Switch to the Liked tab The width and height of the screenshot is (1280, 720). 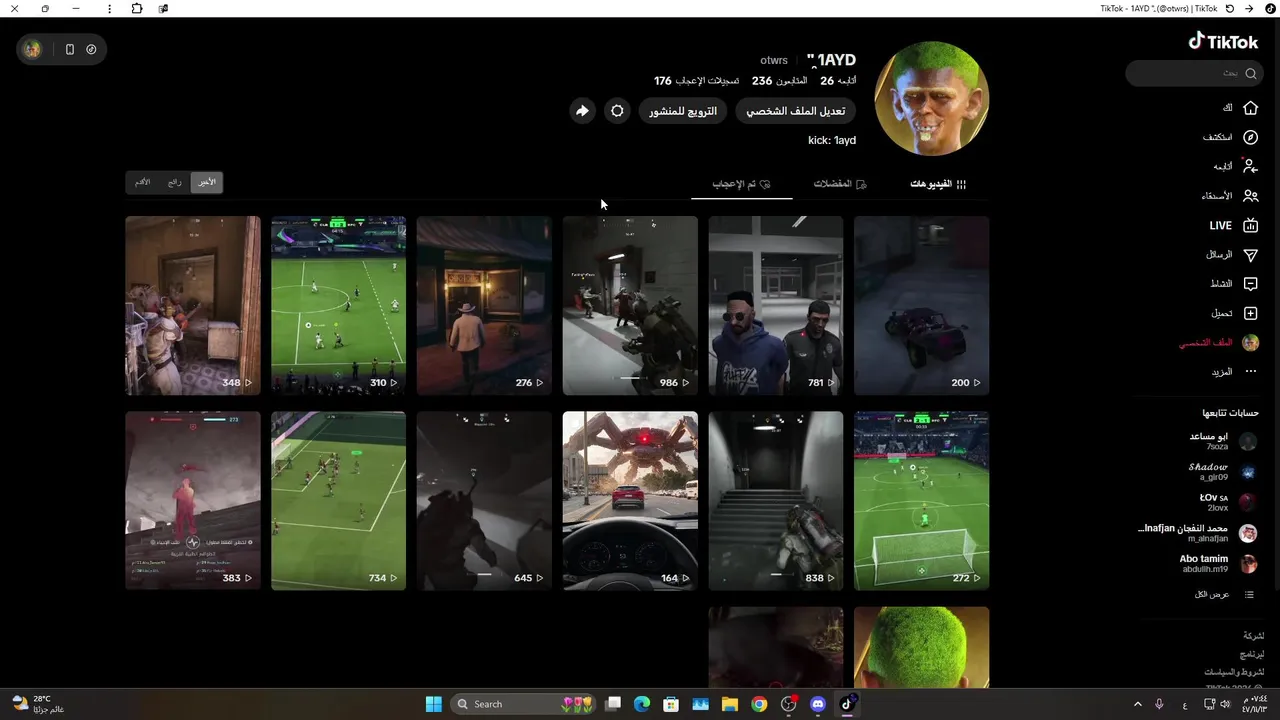pyautogui.click(x=741, y=184)
